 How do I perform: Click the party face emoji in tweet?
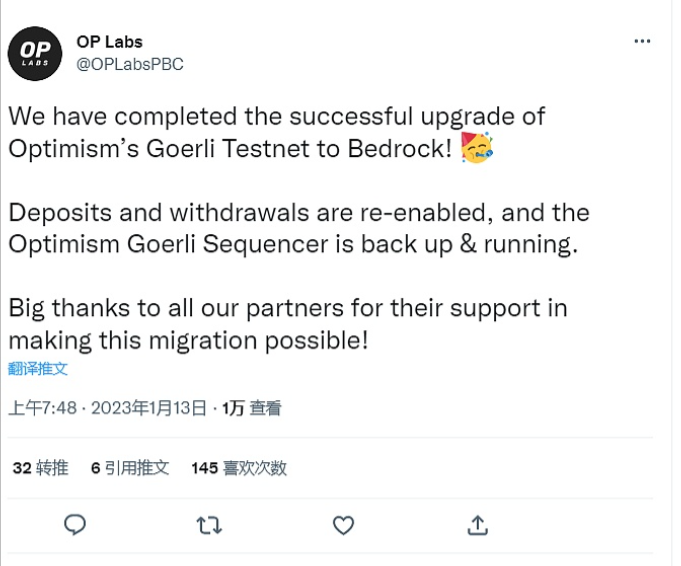(x=477, y=150)
